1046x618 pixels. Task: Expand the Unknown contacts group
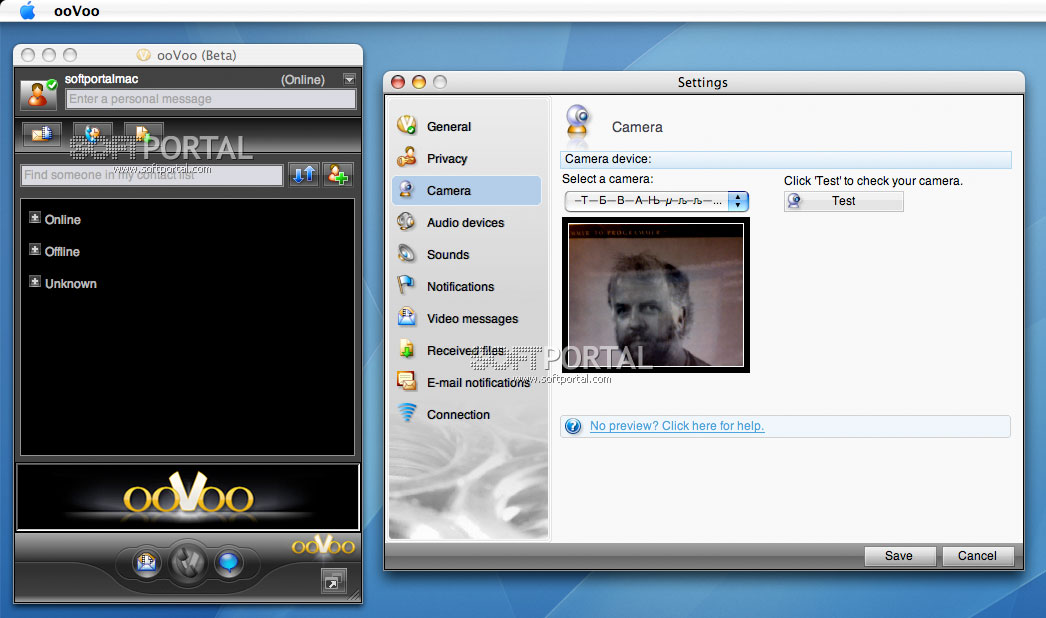point(35,282)
